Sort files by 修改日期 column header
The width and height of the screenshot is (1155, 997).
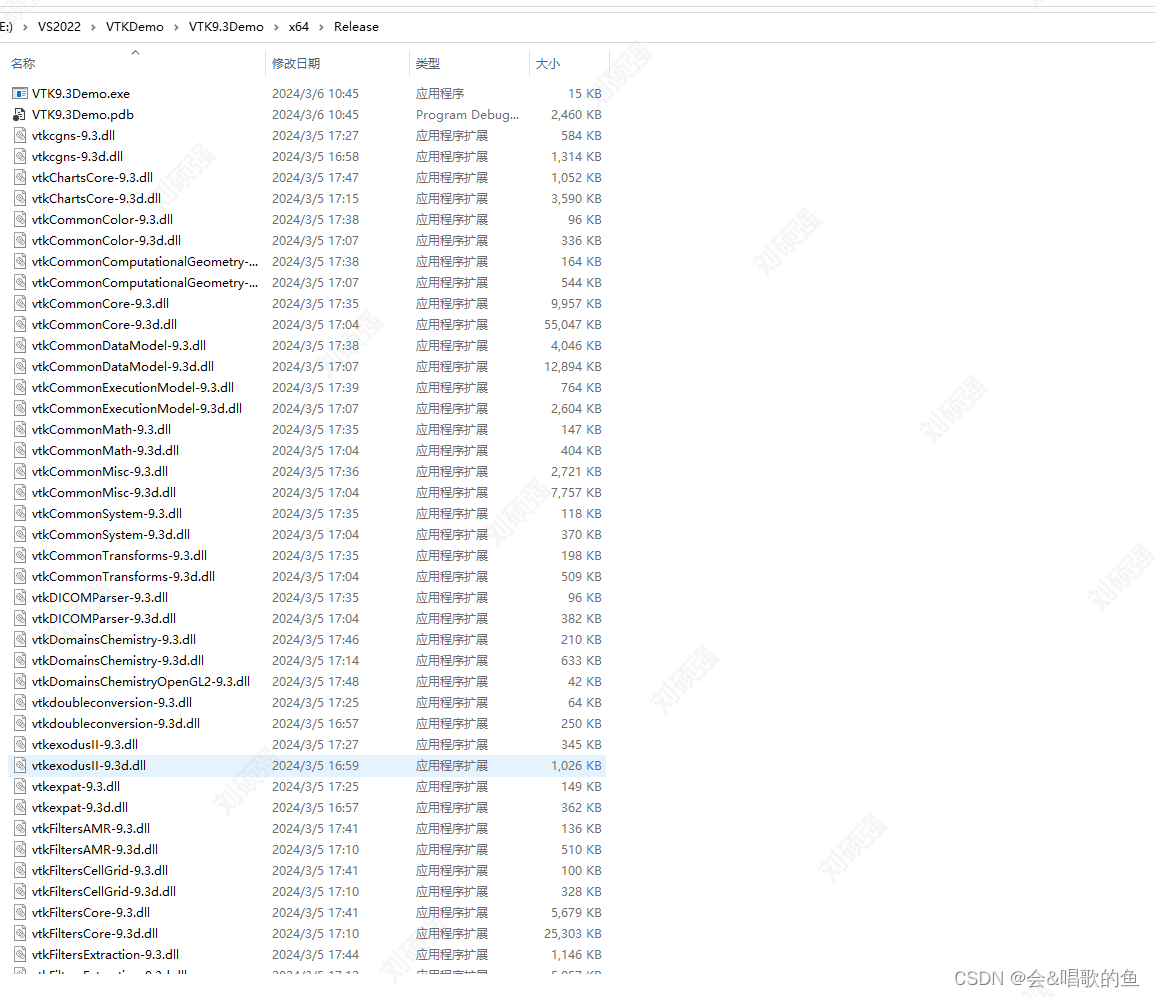(x=293, y=62)
